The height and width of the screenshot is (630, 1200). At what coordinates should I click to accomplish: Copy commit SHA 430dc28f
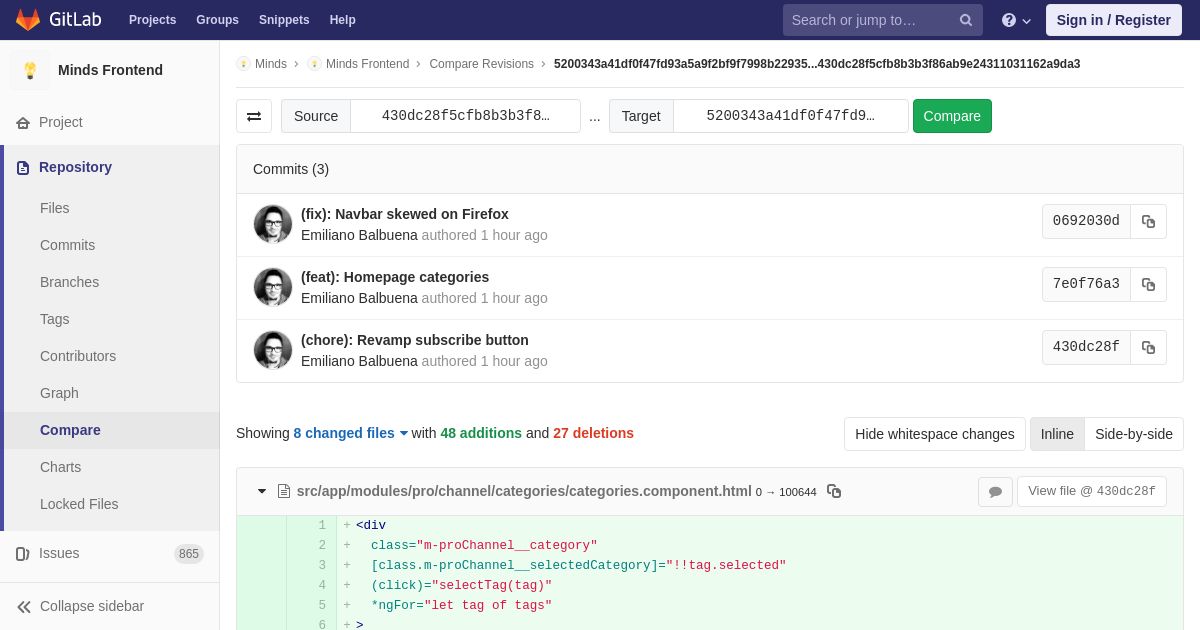[1148, 347]
